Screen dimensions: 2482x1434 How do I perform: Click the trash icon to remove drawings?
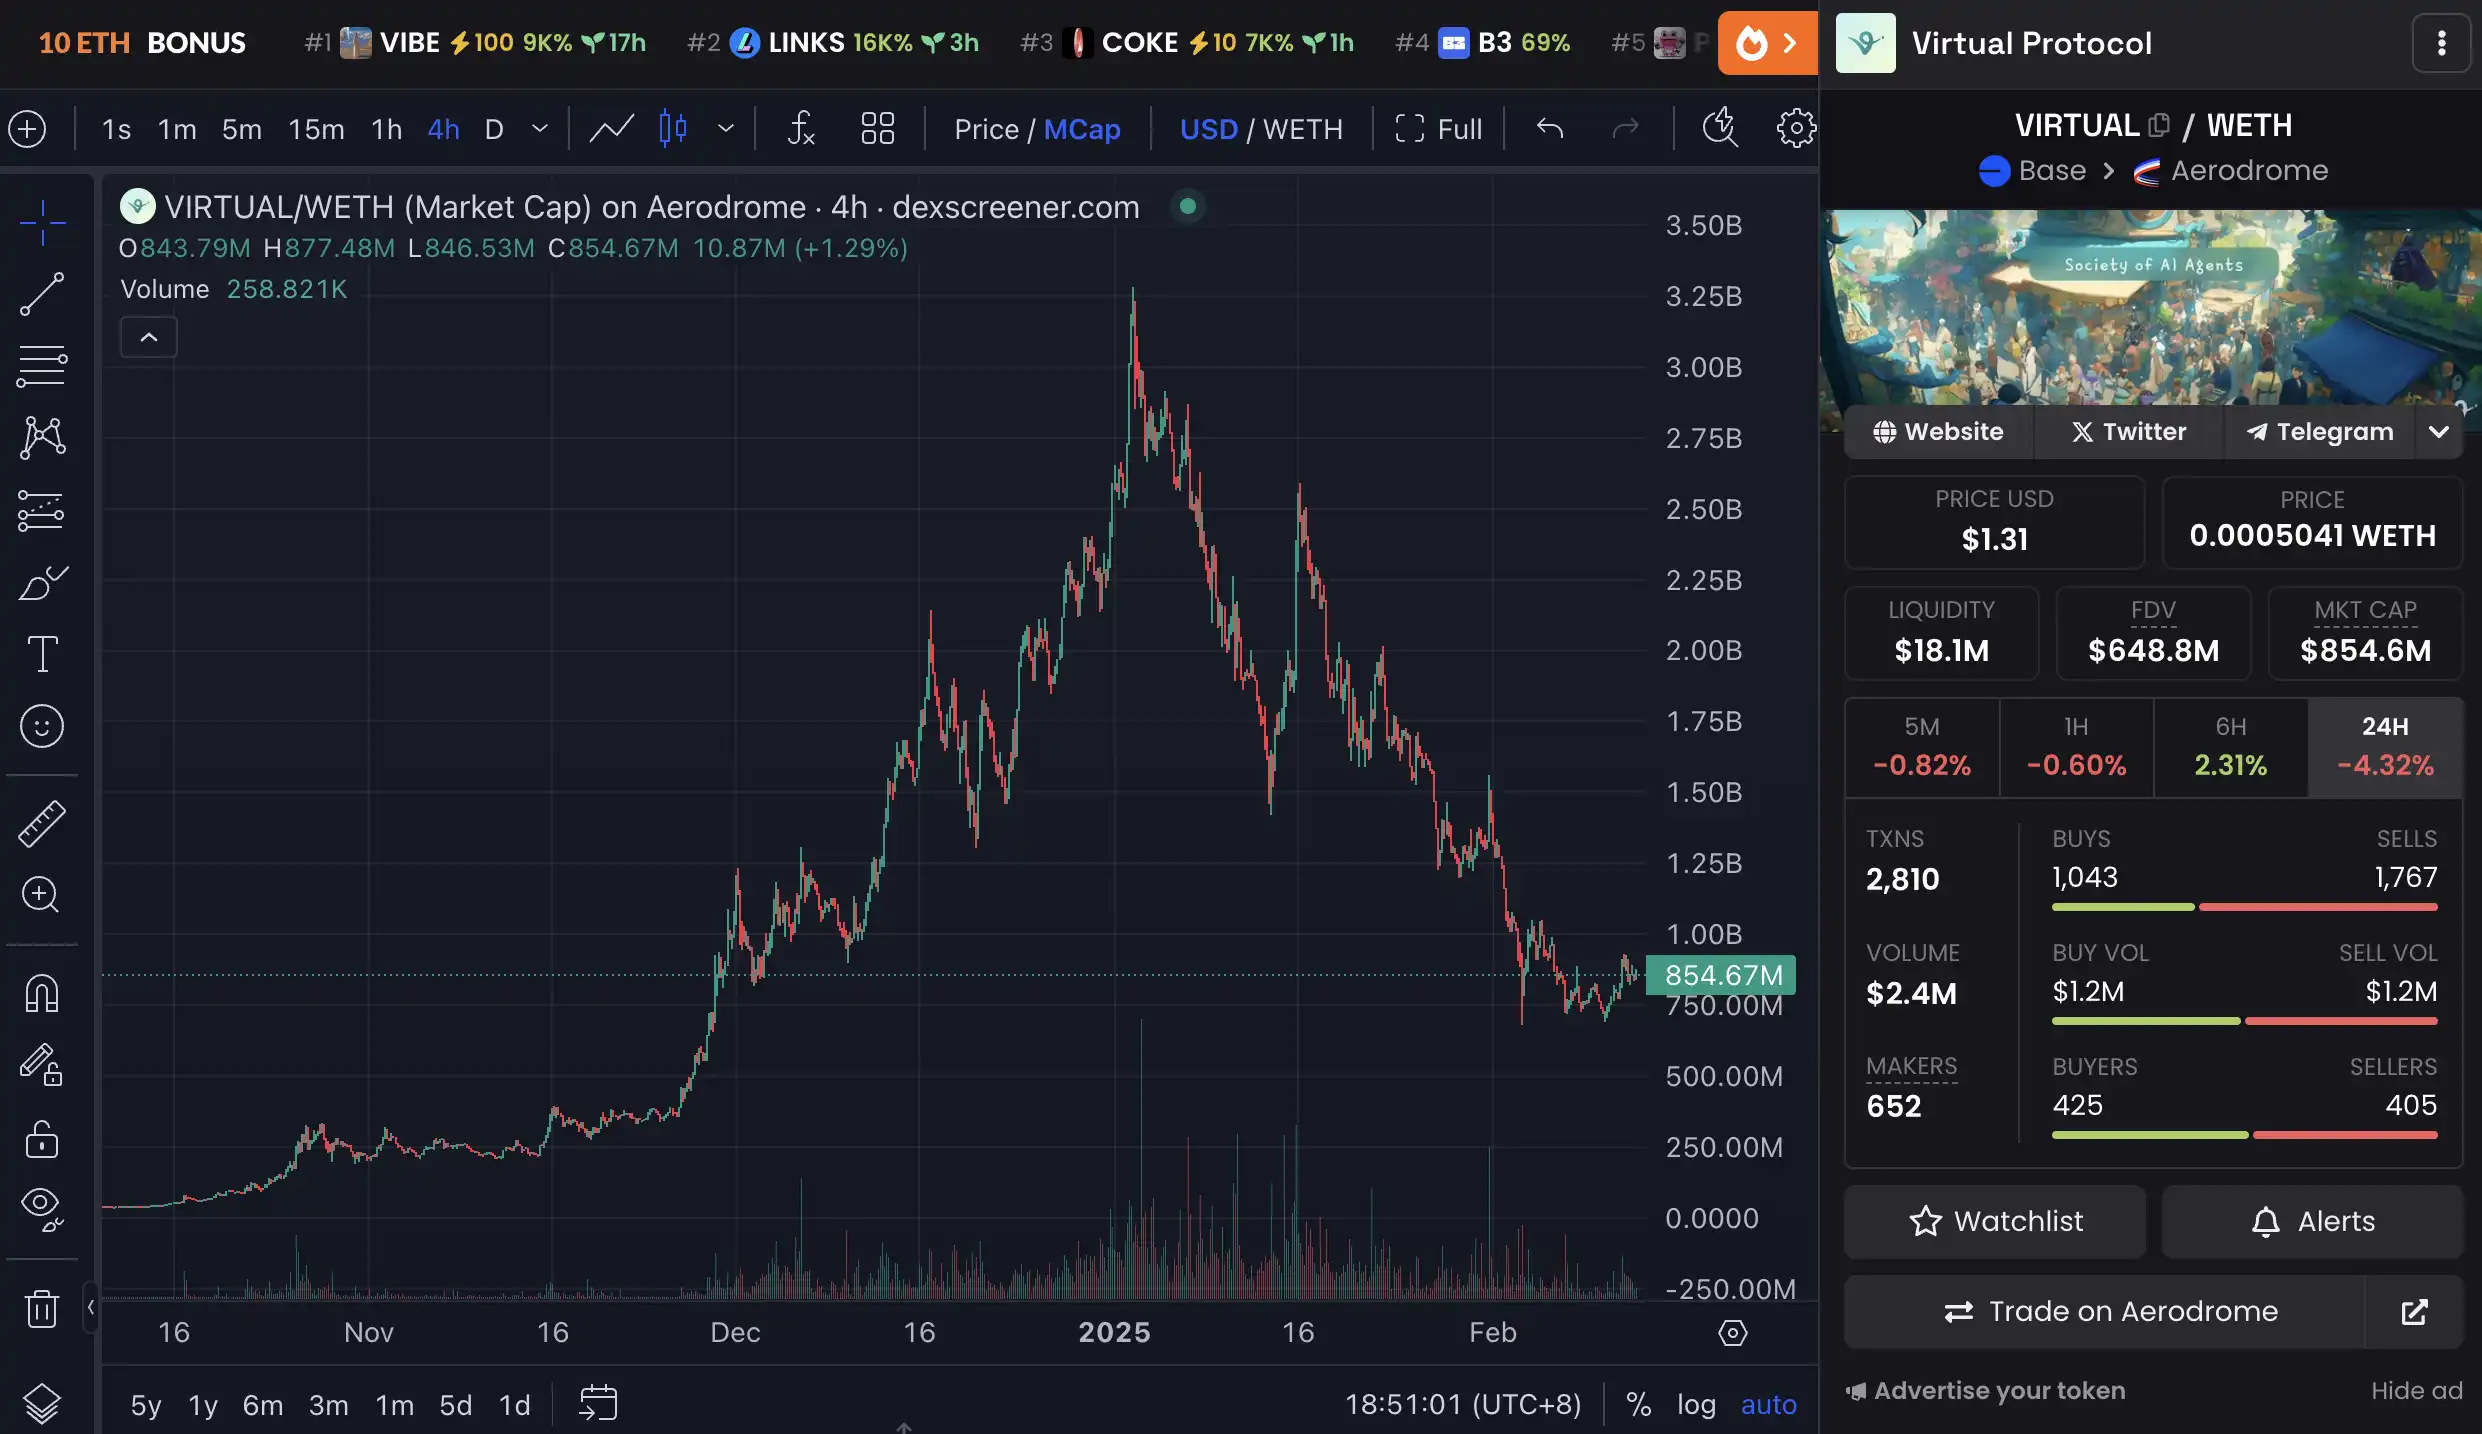pyautogui.click(x=42, y=1309)
